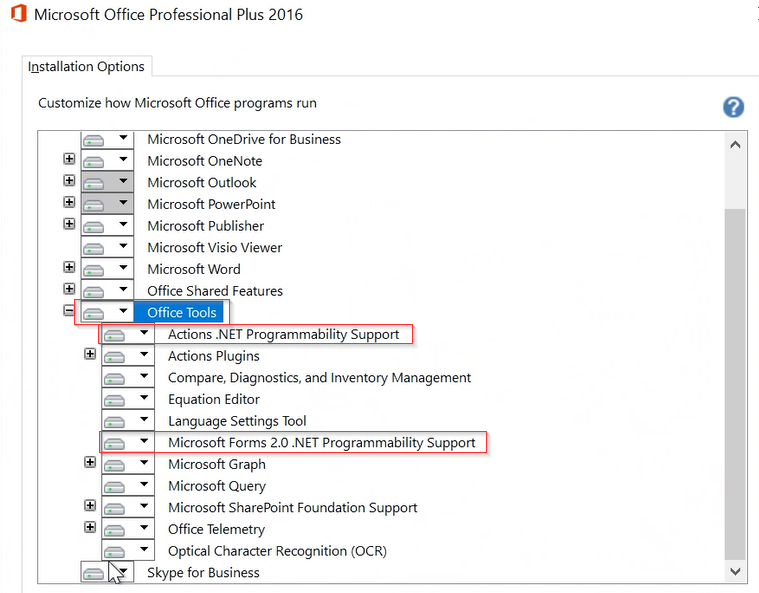Select Microsoft Forms 2.0 .NET Programmability Support
Image resolution: width=759 pixels, height=593 pixels.
point(322,442)
